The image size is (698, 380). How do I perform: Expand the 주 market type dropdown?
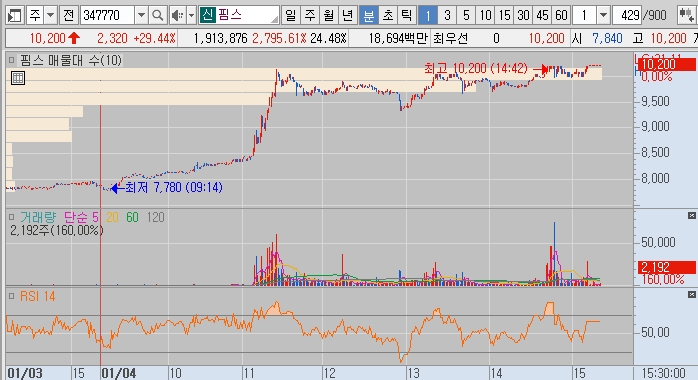(x=51, y=16)
